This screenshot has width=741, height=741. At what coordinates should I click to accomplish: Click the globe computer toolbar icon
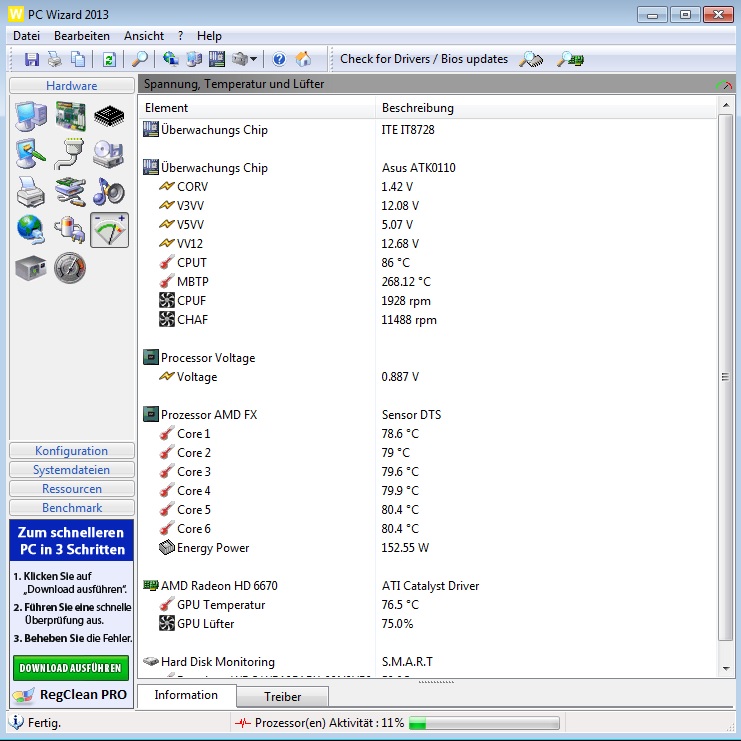[171, 60]
